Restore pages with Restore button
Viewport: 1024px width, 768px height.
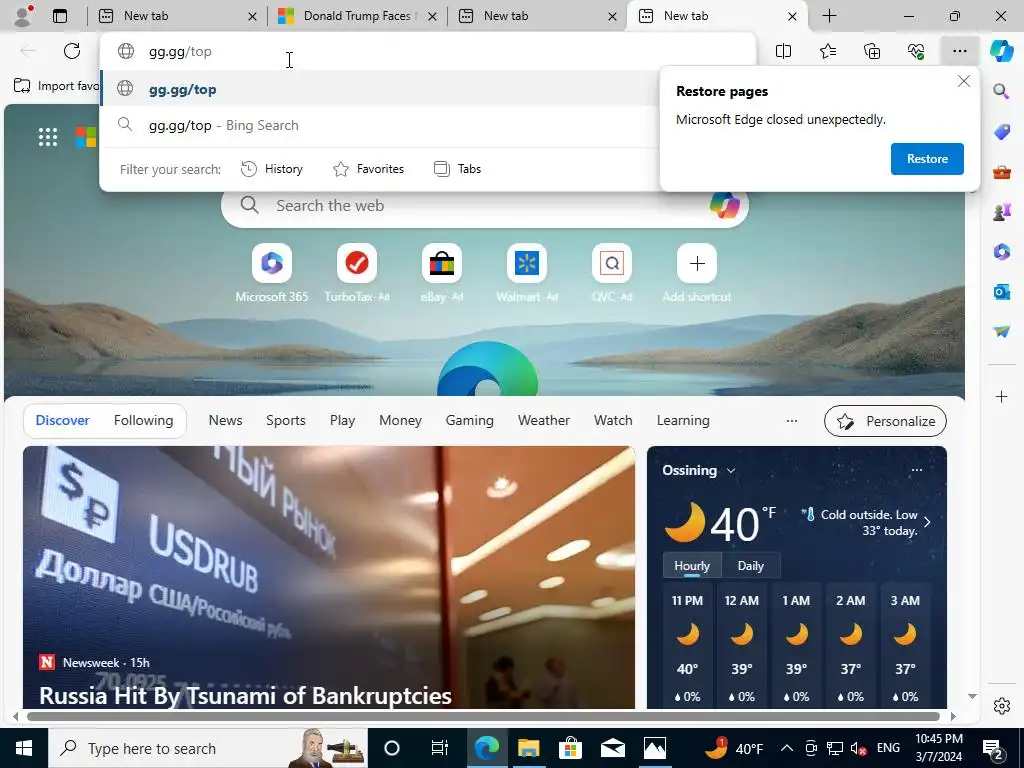pos(927,159)
